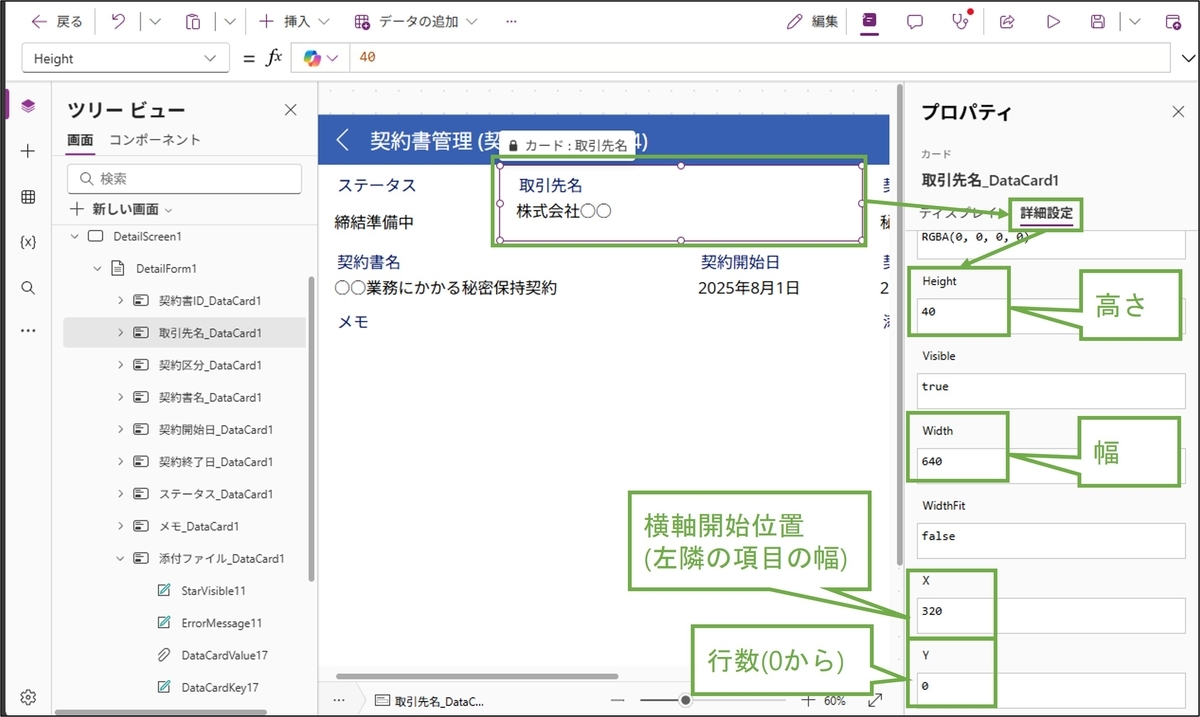Click the zoom slider handle
Image resolution: width=1200 pixels, height=717 pixels.
click(685, 700)
